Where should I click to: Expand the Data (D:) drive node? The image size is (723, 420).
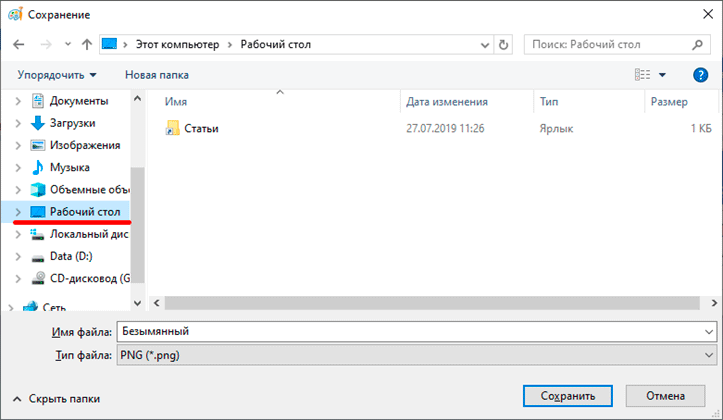click(18, 256)
